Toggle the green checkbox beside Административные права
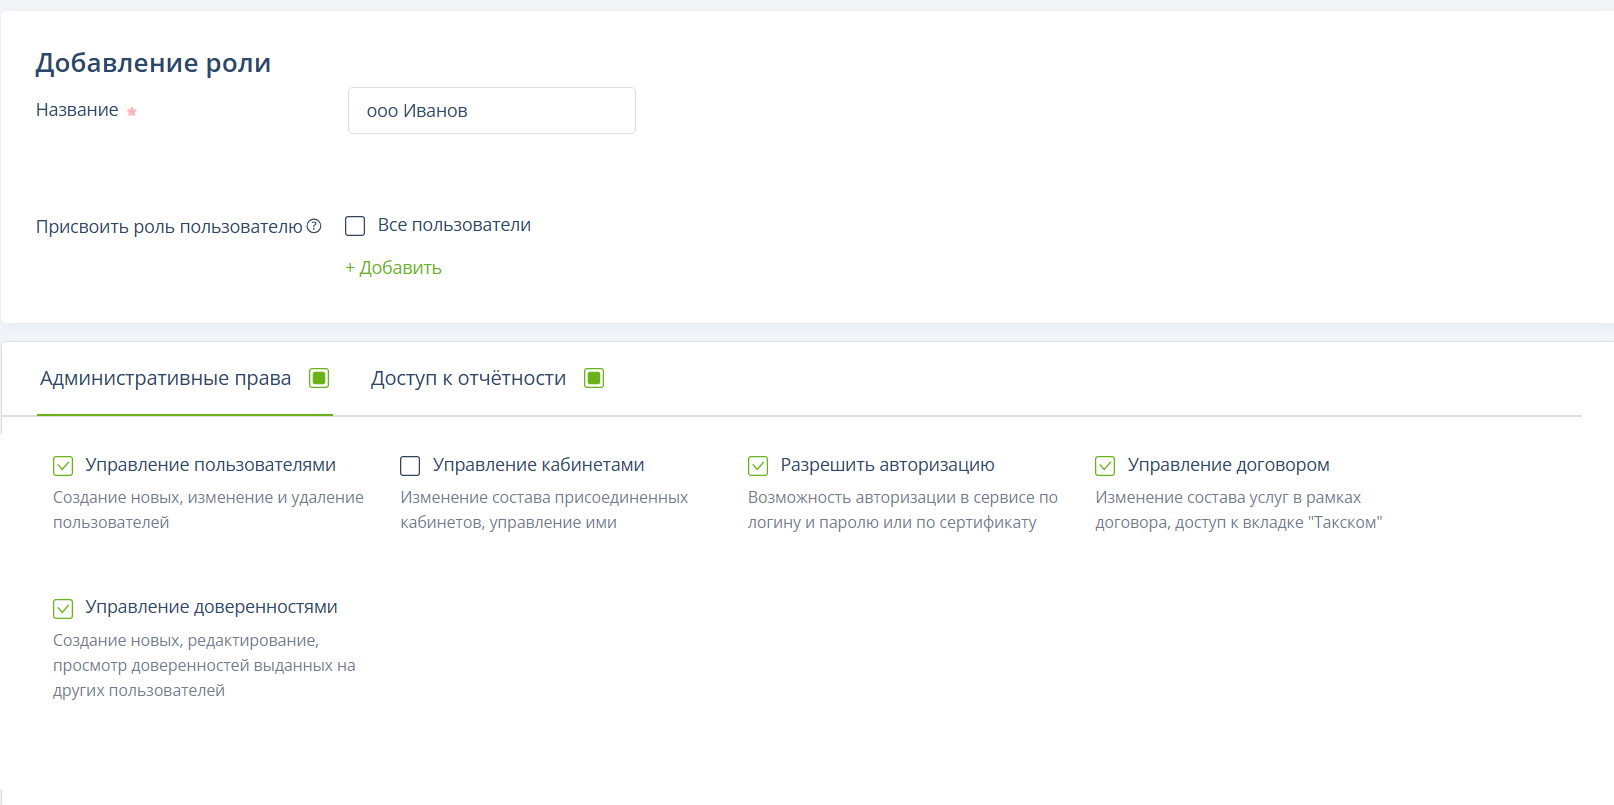Viewport: 1614px width, 805px height. [319, 378]
